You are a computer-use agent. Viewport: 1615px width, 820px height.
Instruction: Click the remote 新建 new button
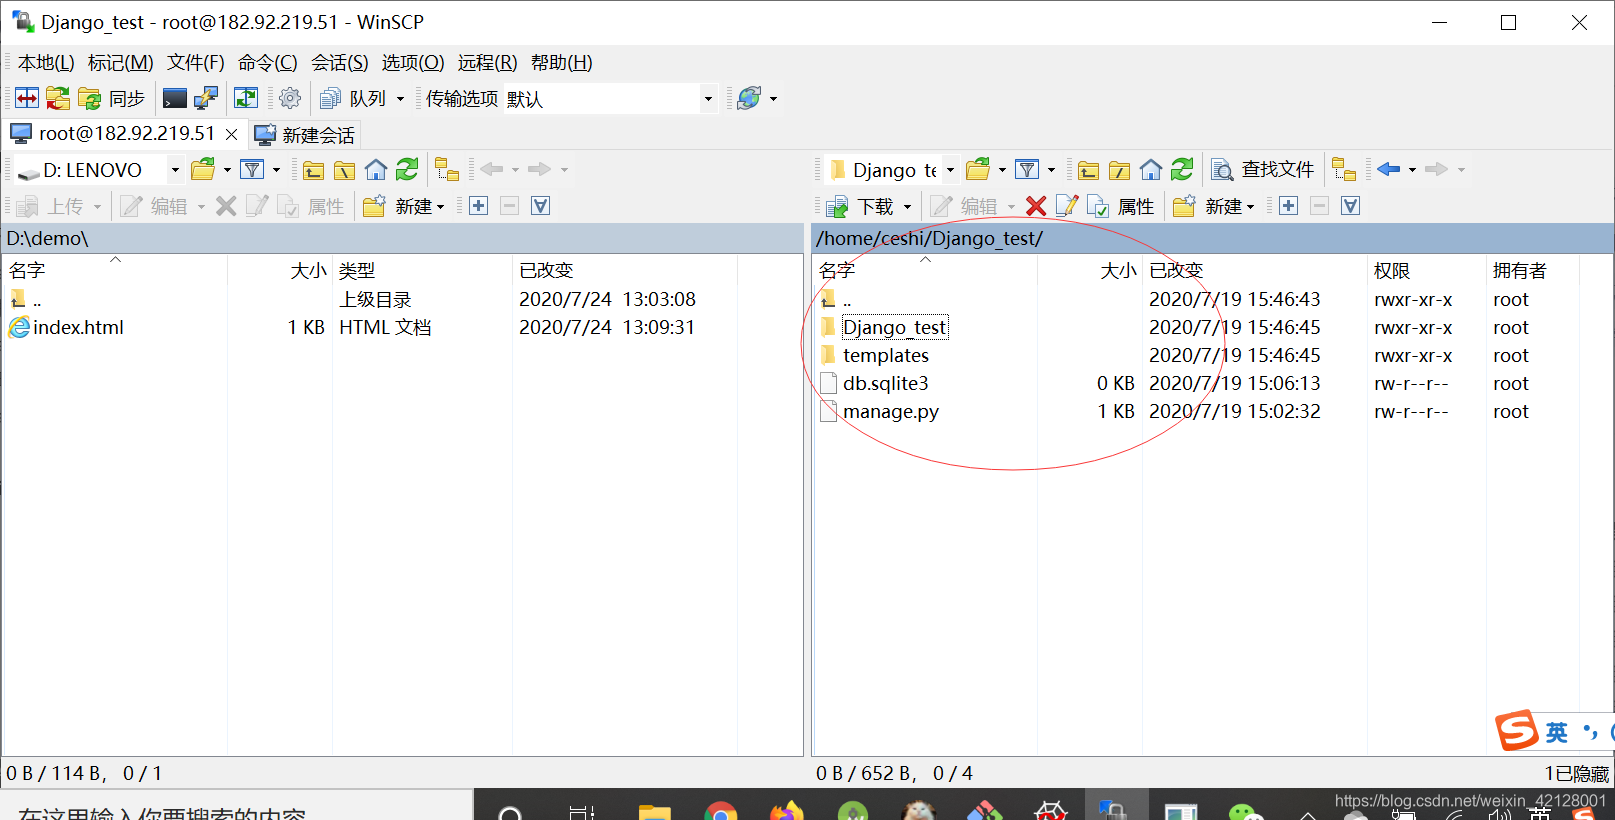[1208, 206]
